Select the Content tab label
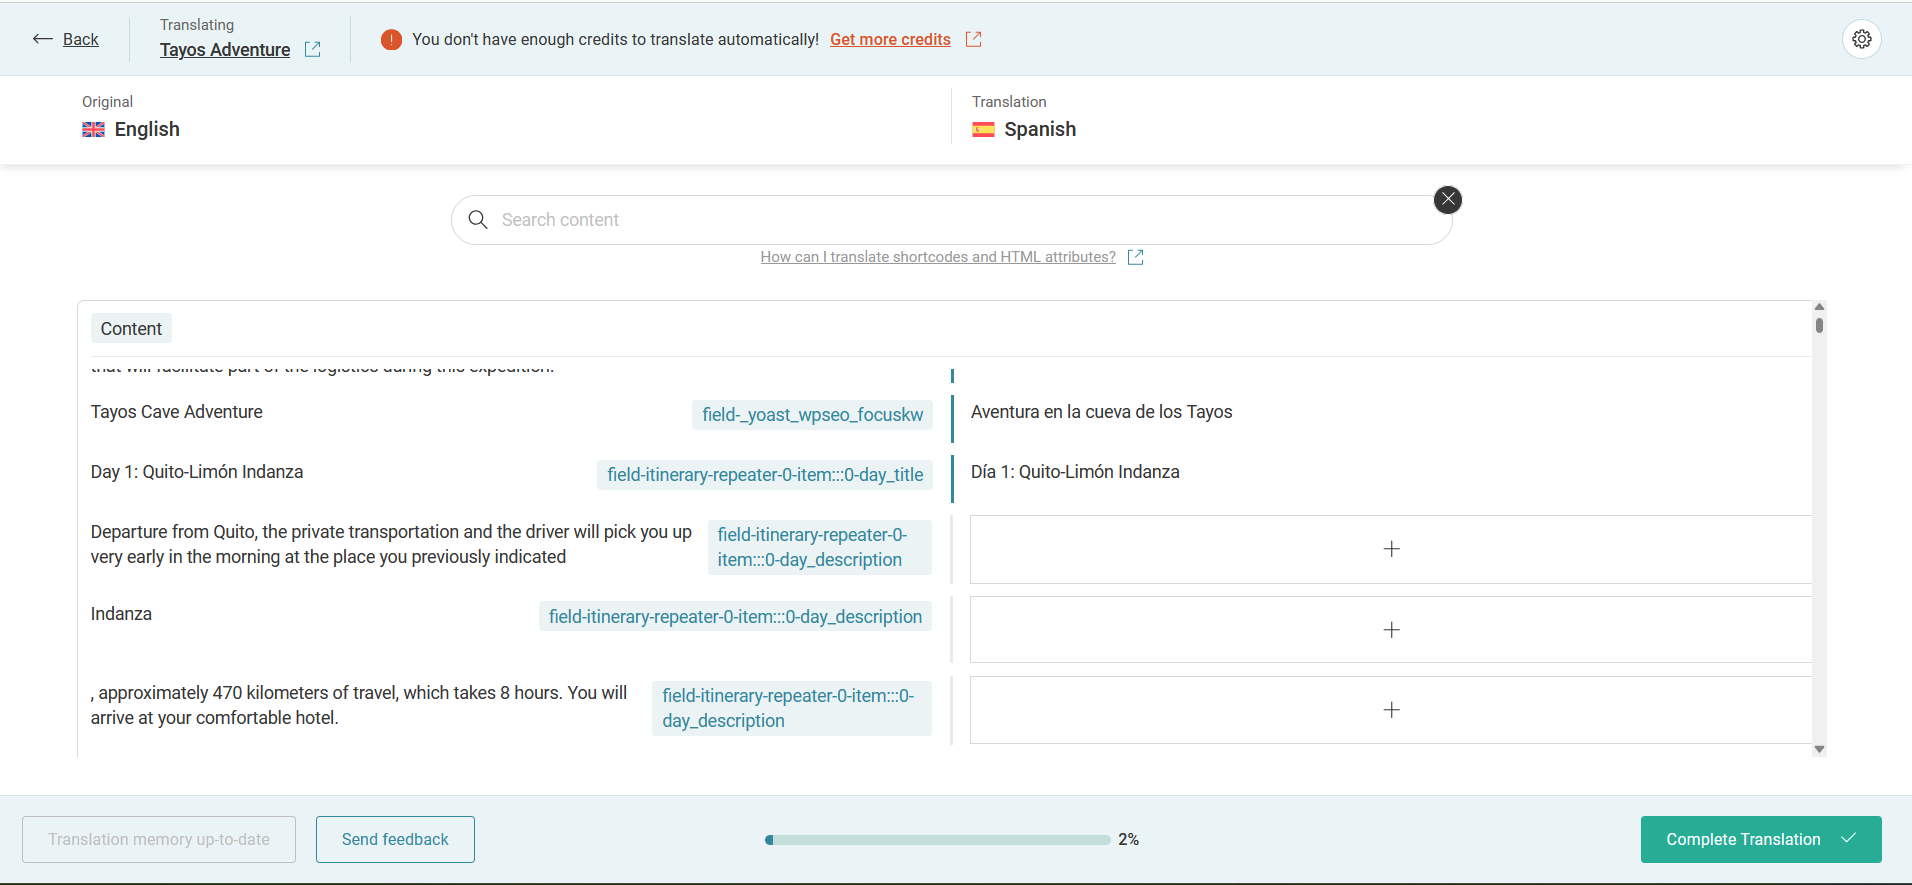1912x885 pixels. pyautogui.click(x=131, y=329)
